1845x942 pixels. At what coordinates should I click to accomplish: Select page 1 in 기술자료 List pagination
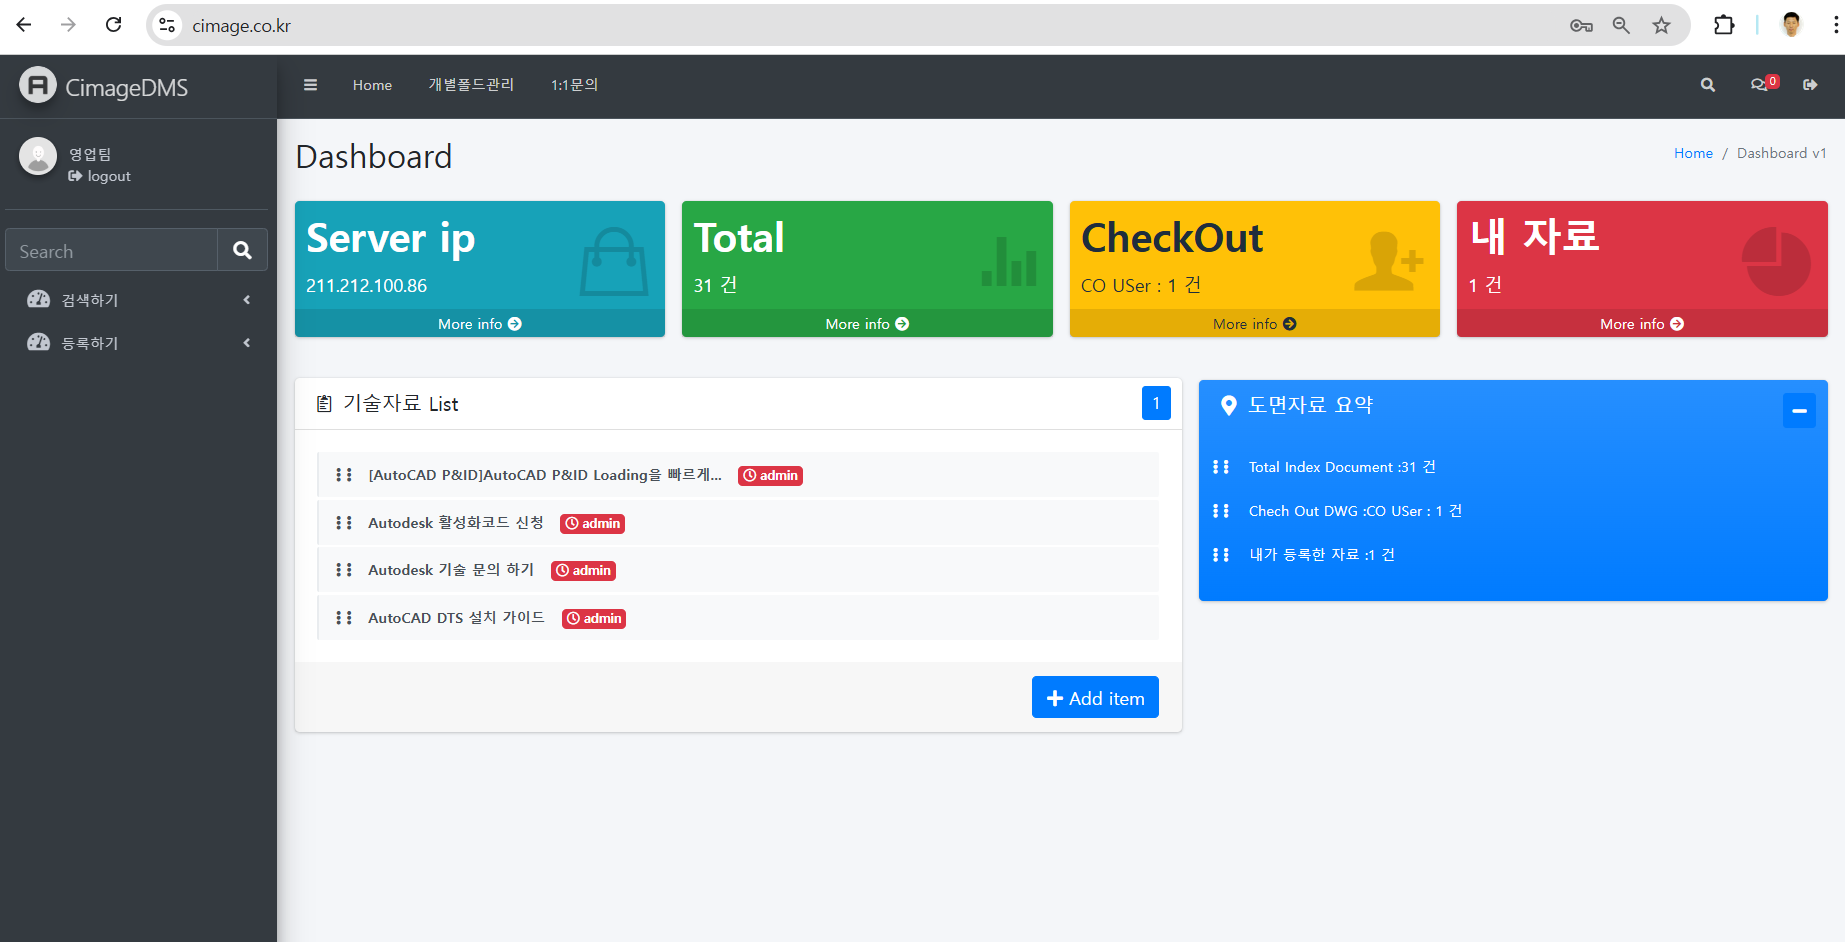coord(1156,403)
